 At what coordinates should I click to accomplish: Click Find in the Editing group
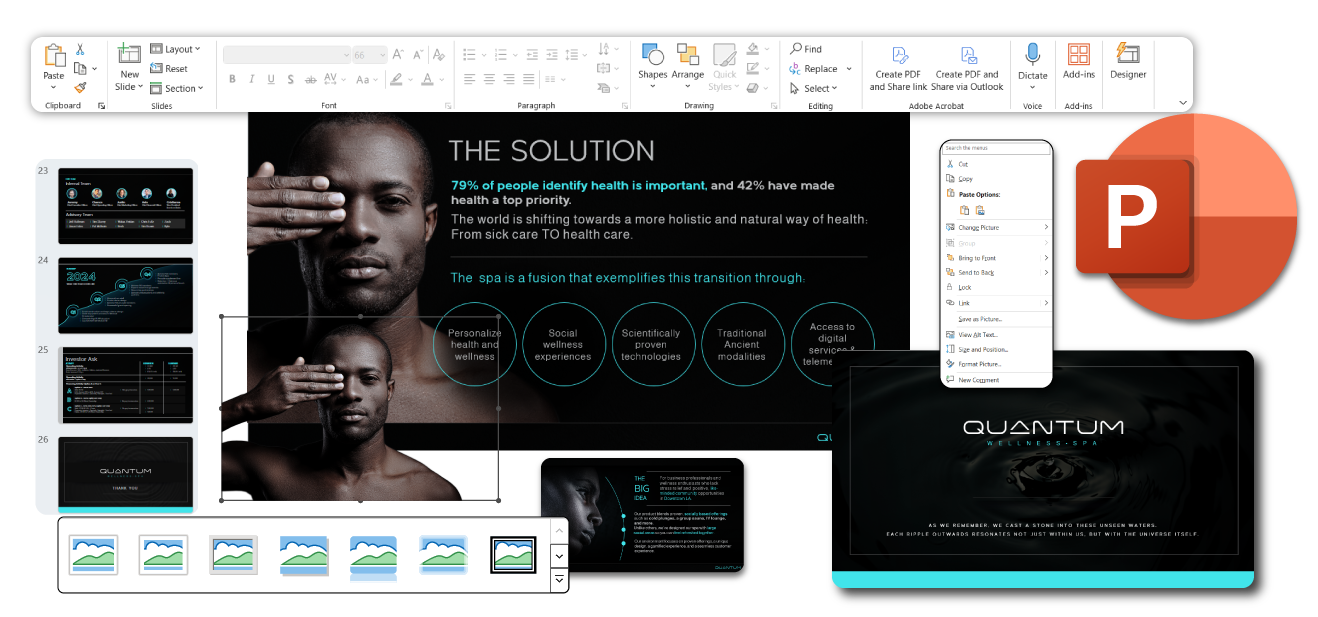click(806, 49)
